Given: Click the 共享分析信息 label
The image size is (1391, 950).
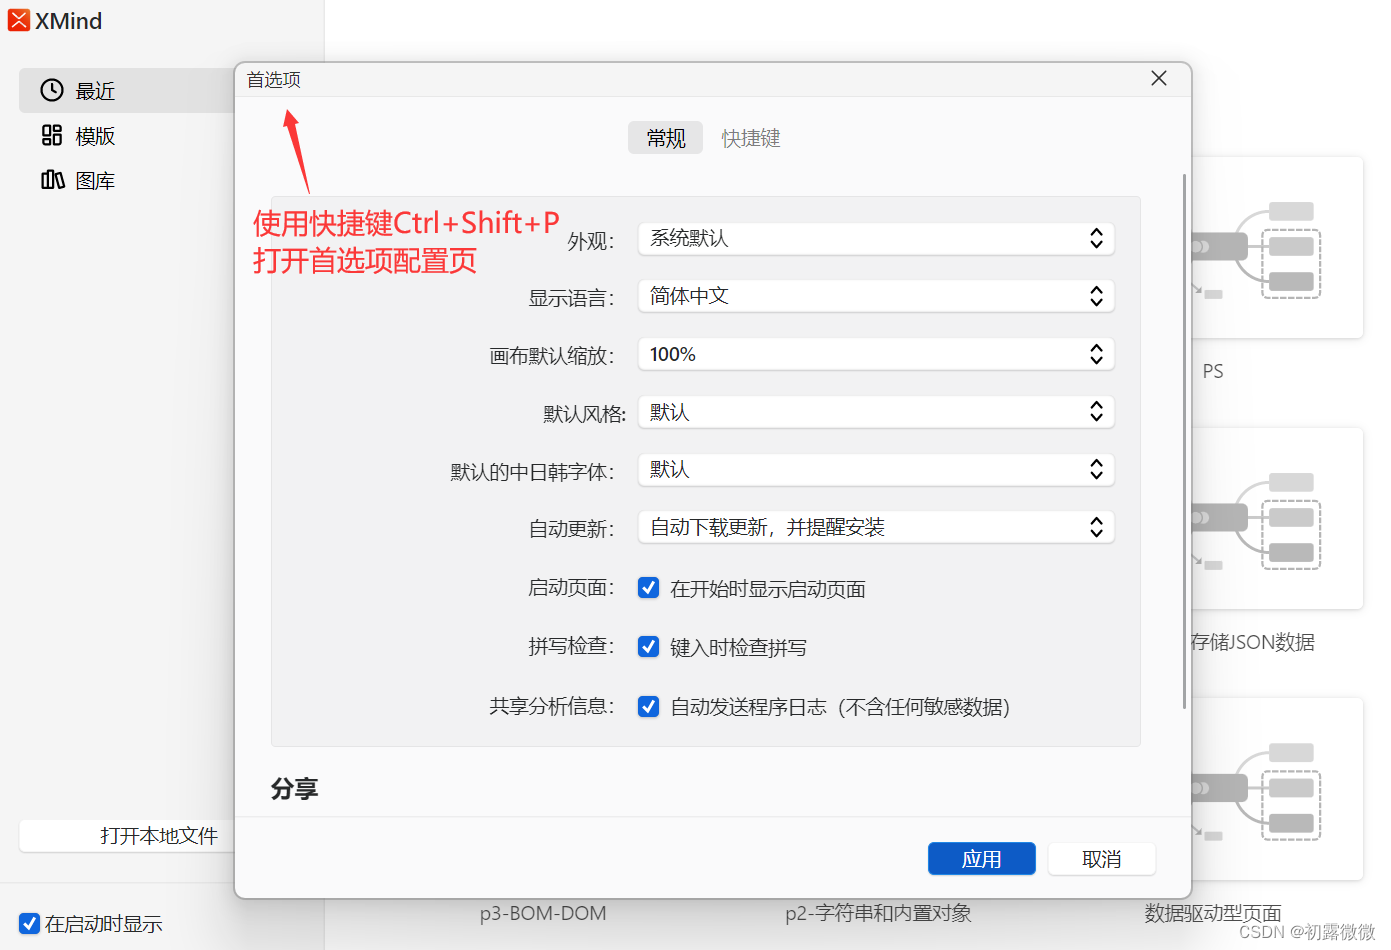Looking at the screenshot, I should [551, 706].
